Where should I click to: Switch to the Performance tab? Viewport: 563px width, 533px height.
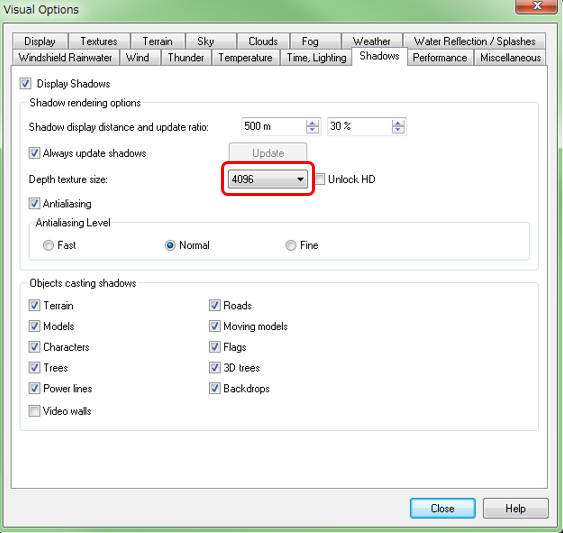440,57
